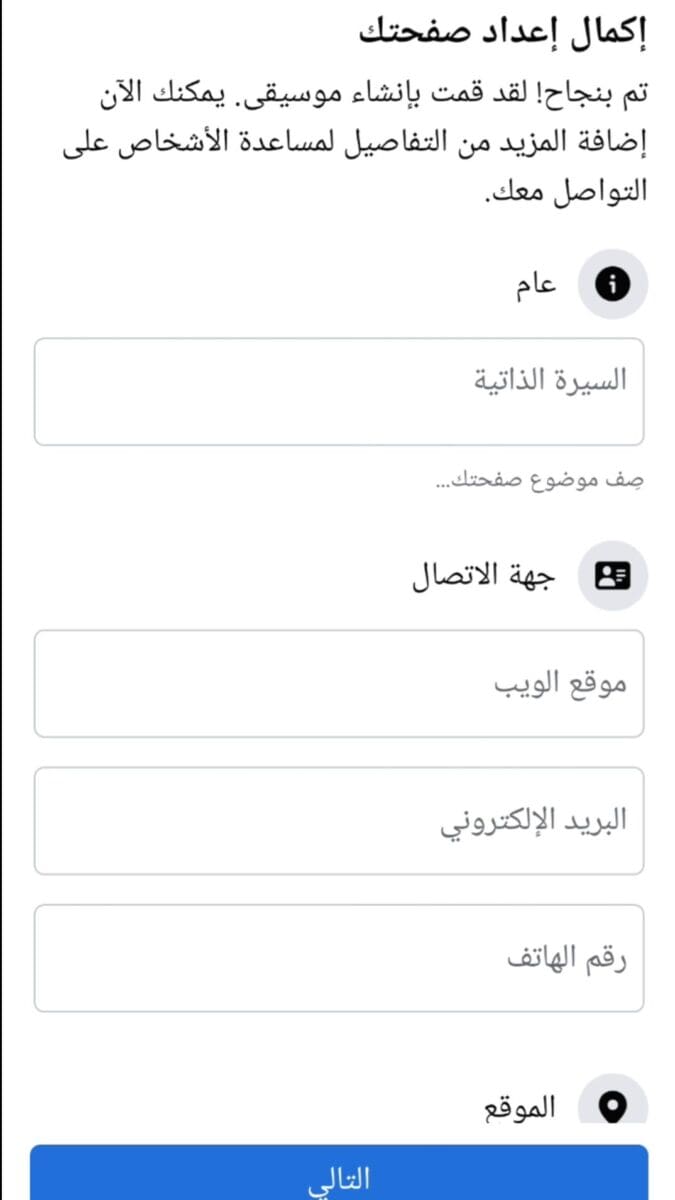675x1200 pixels.
Task: Focus the السيرة الذاتية bio field
Action: [339, 391]
